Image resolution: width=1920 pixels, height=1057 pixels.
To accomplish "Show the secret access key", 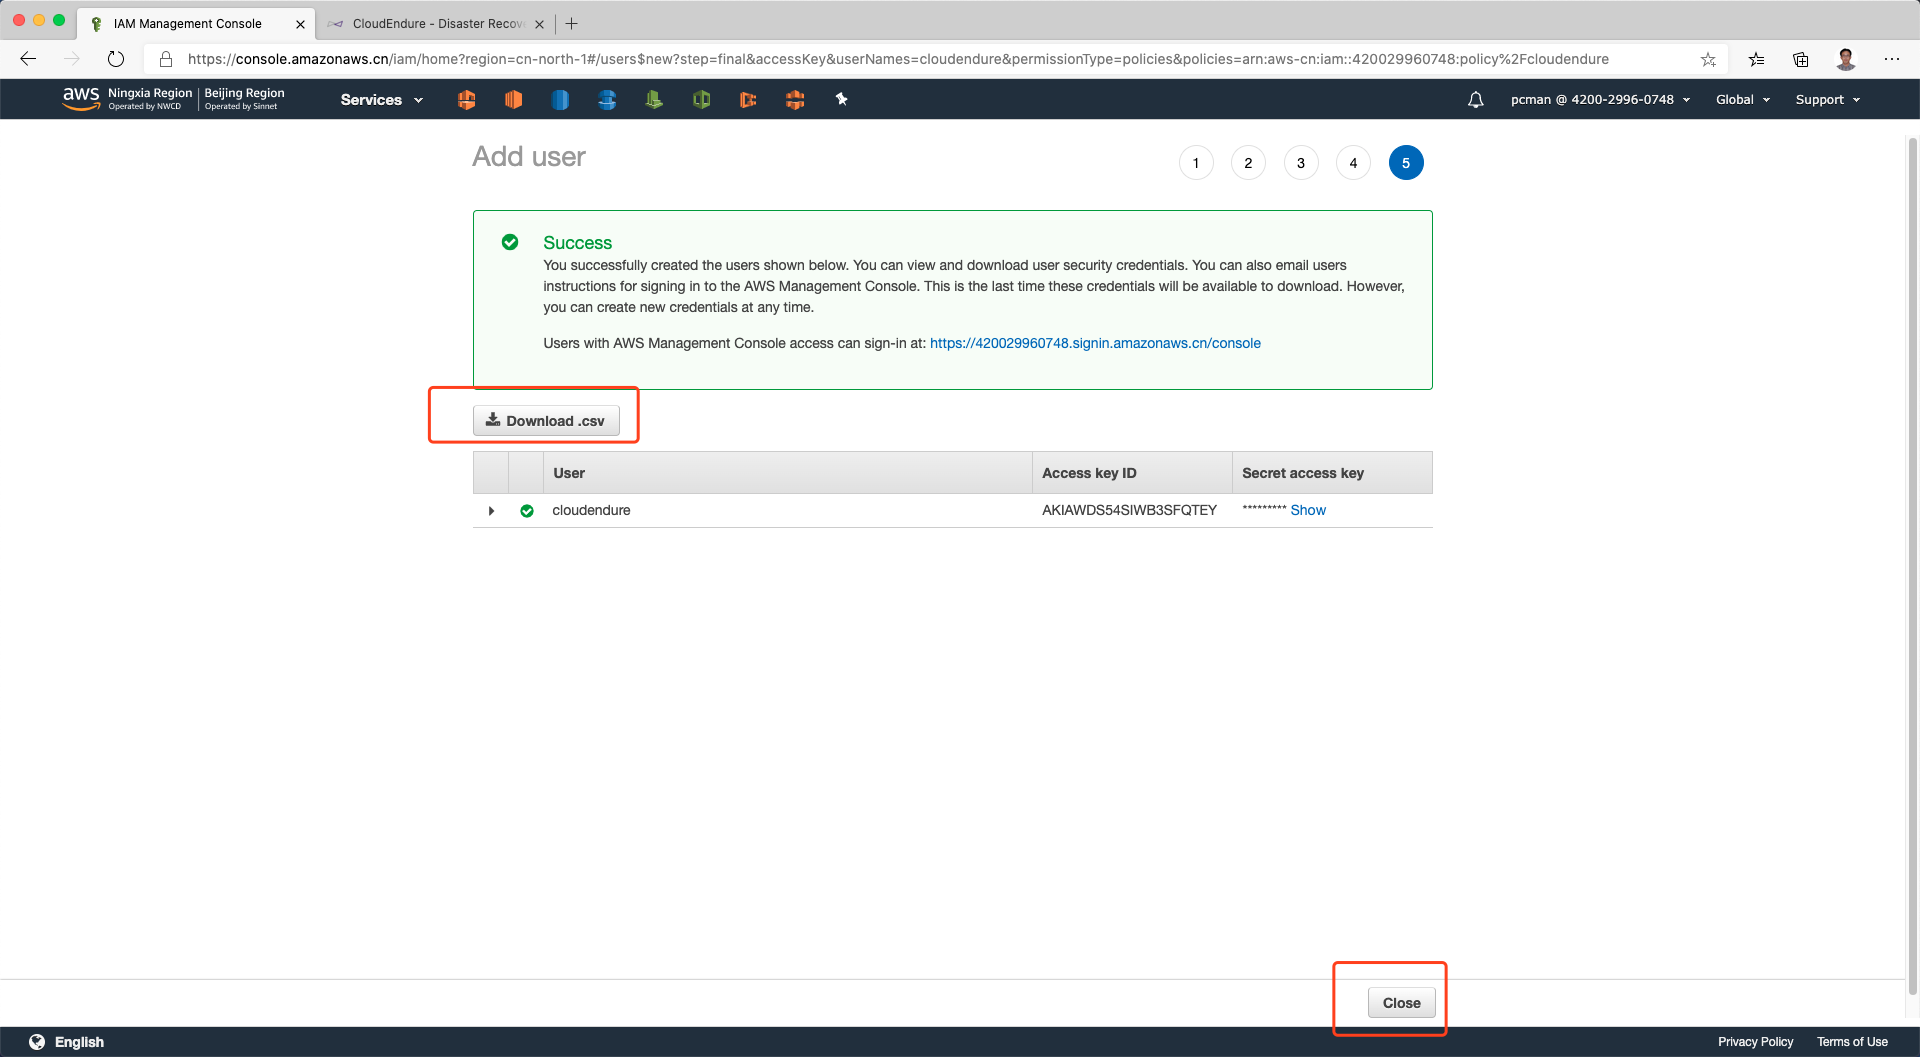I will 1307,510.
